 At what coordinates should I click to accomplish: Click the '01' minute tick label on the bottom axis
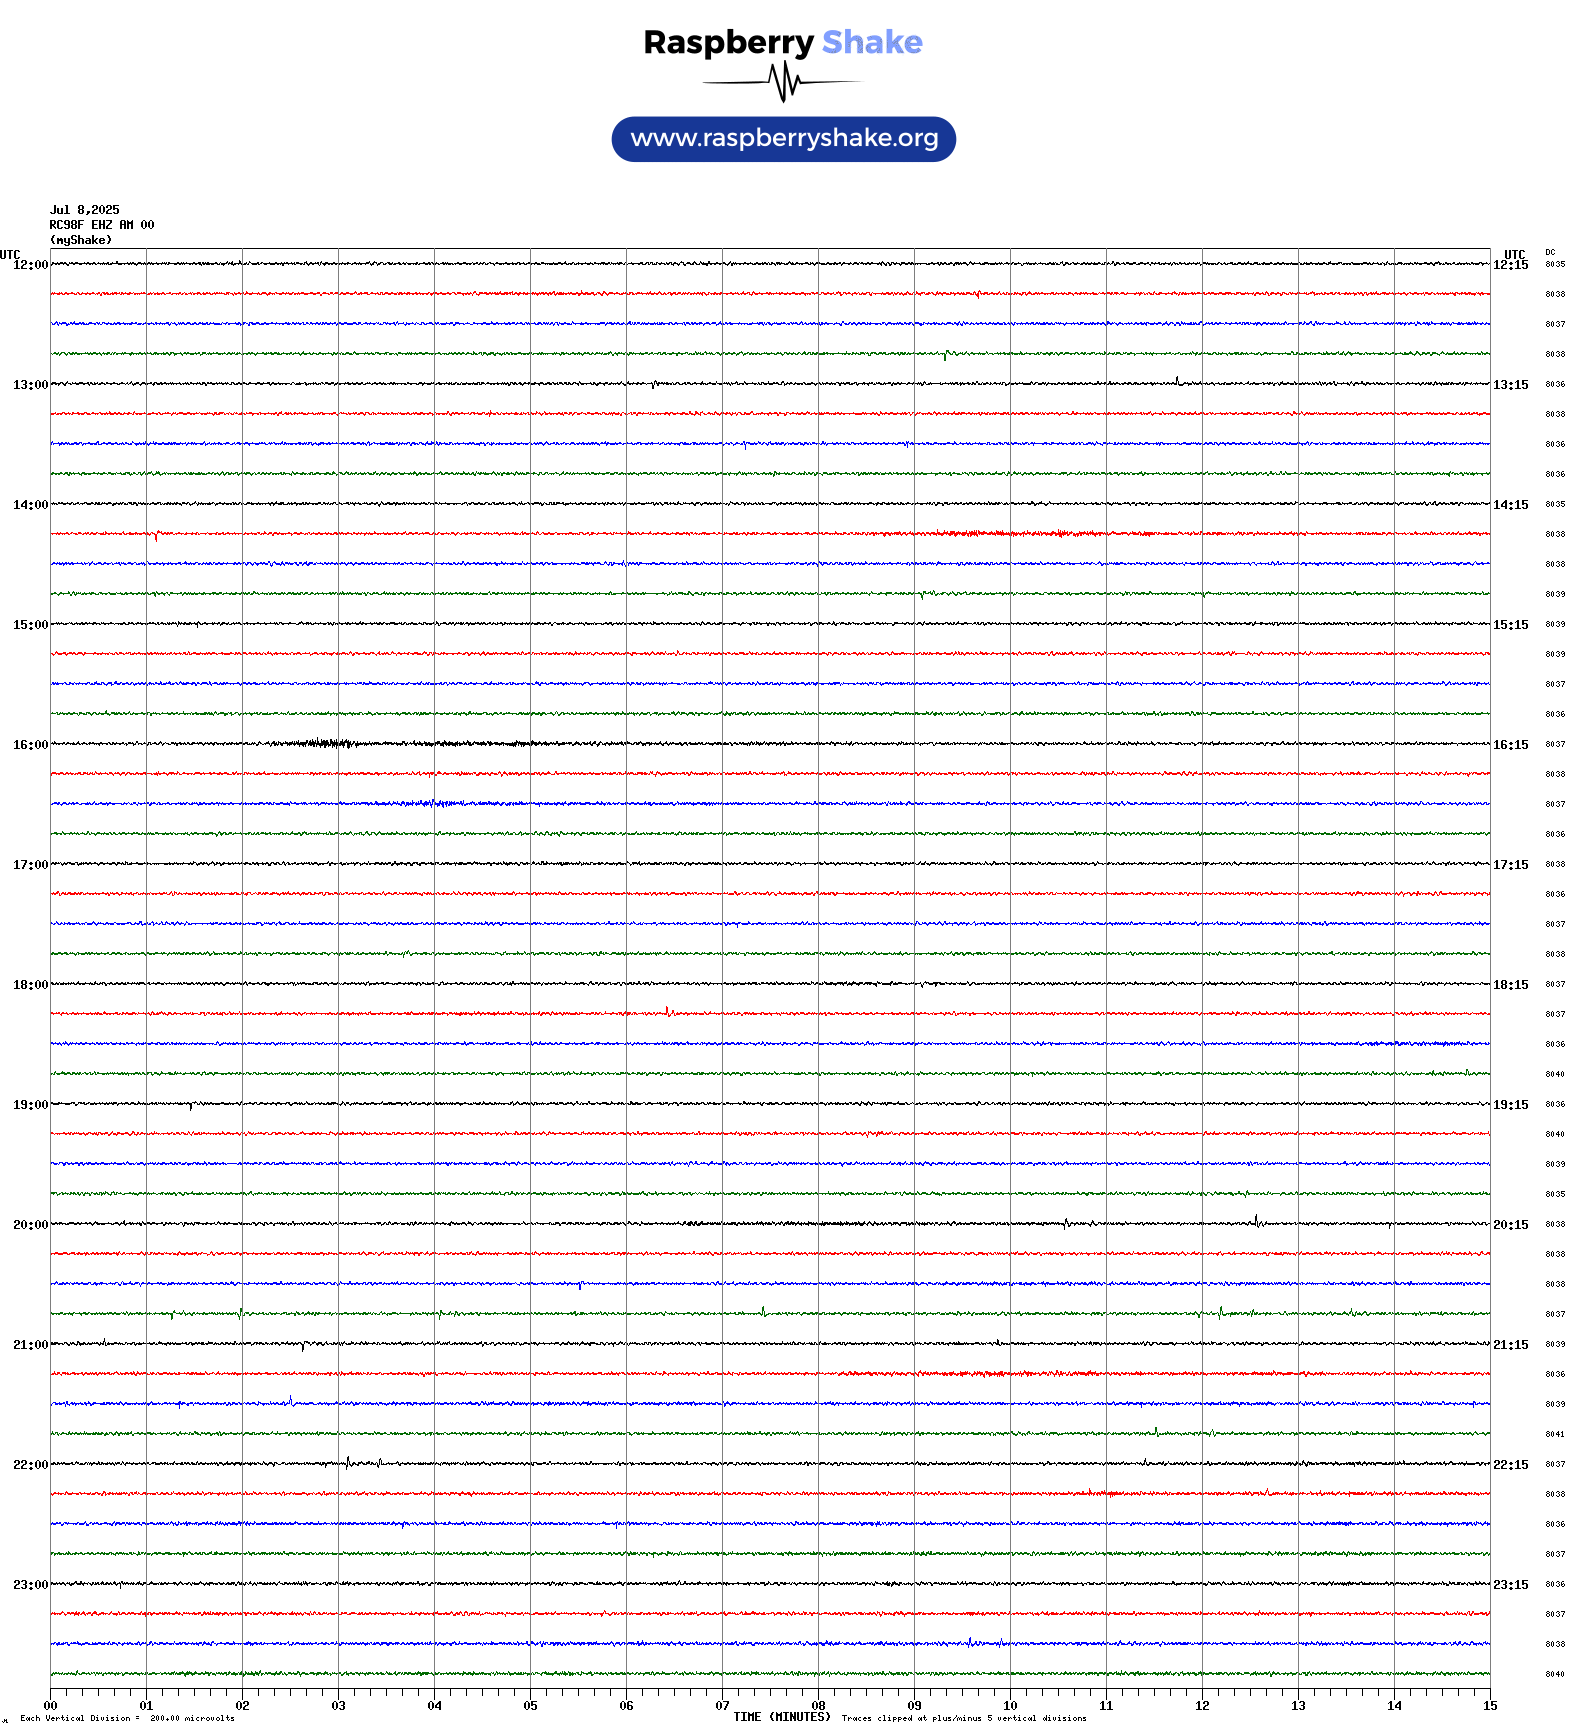click(146, 1706)
